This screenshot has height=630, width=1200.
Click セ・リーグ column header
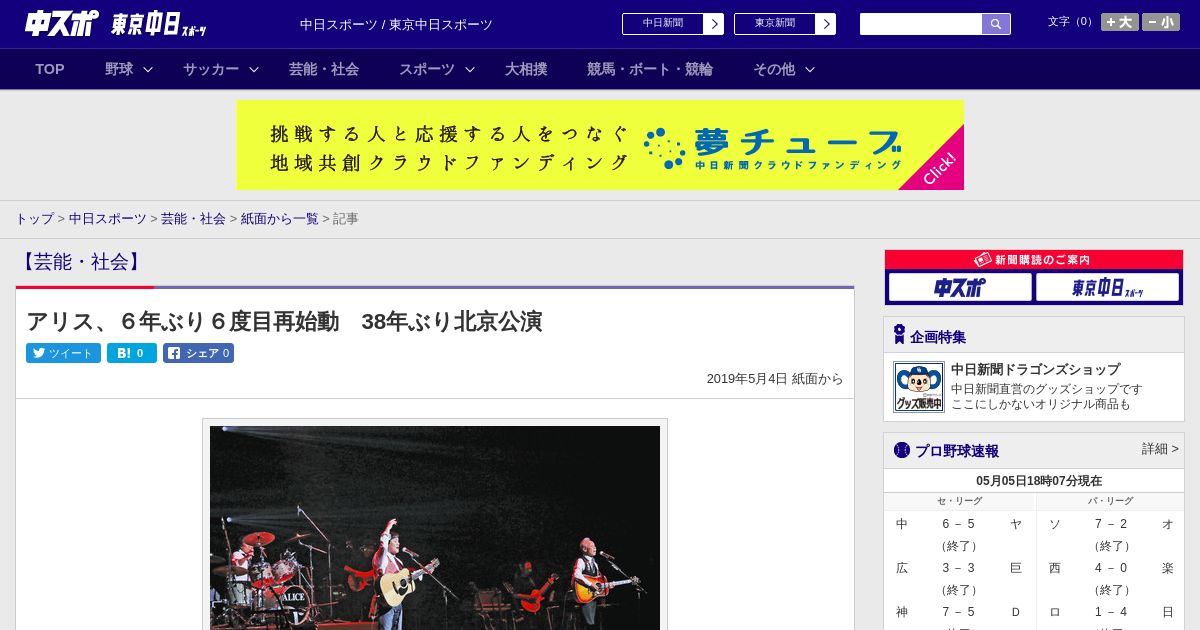pos(959,501)
